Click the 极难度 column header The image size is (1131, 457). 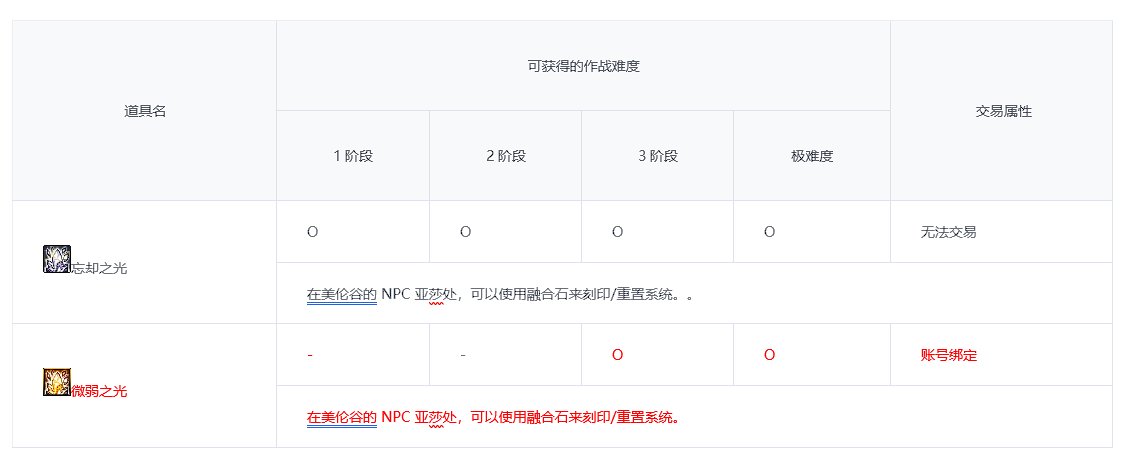[x=812, y=156]
